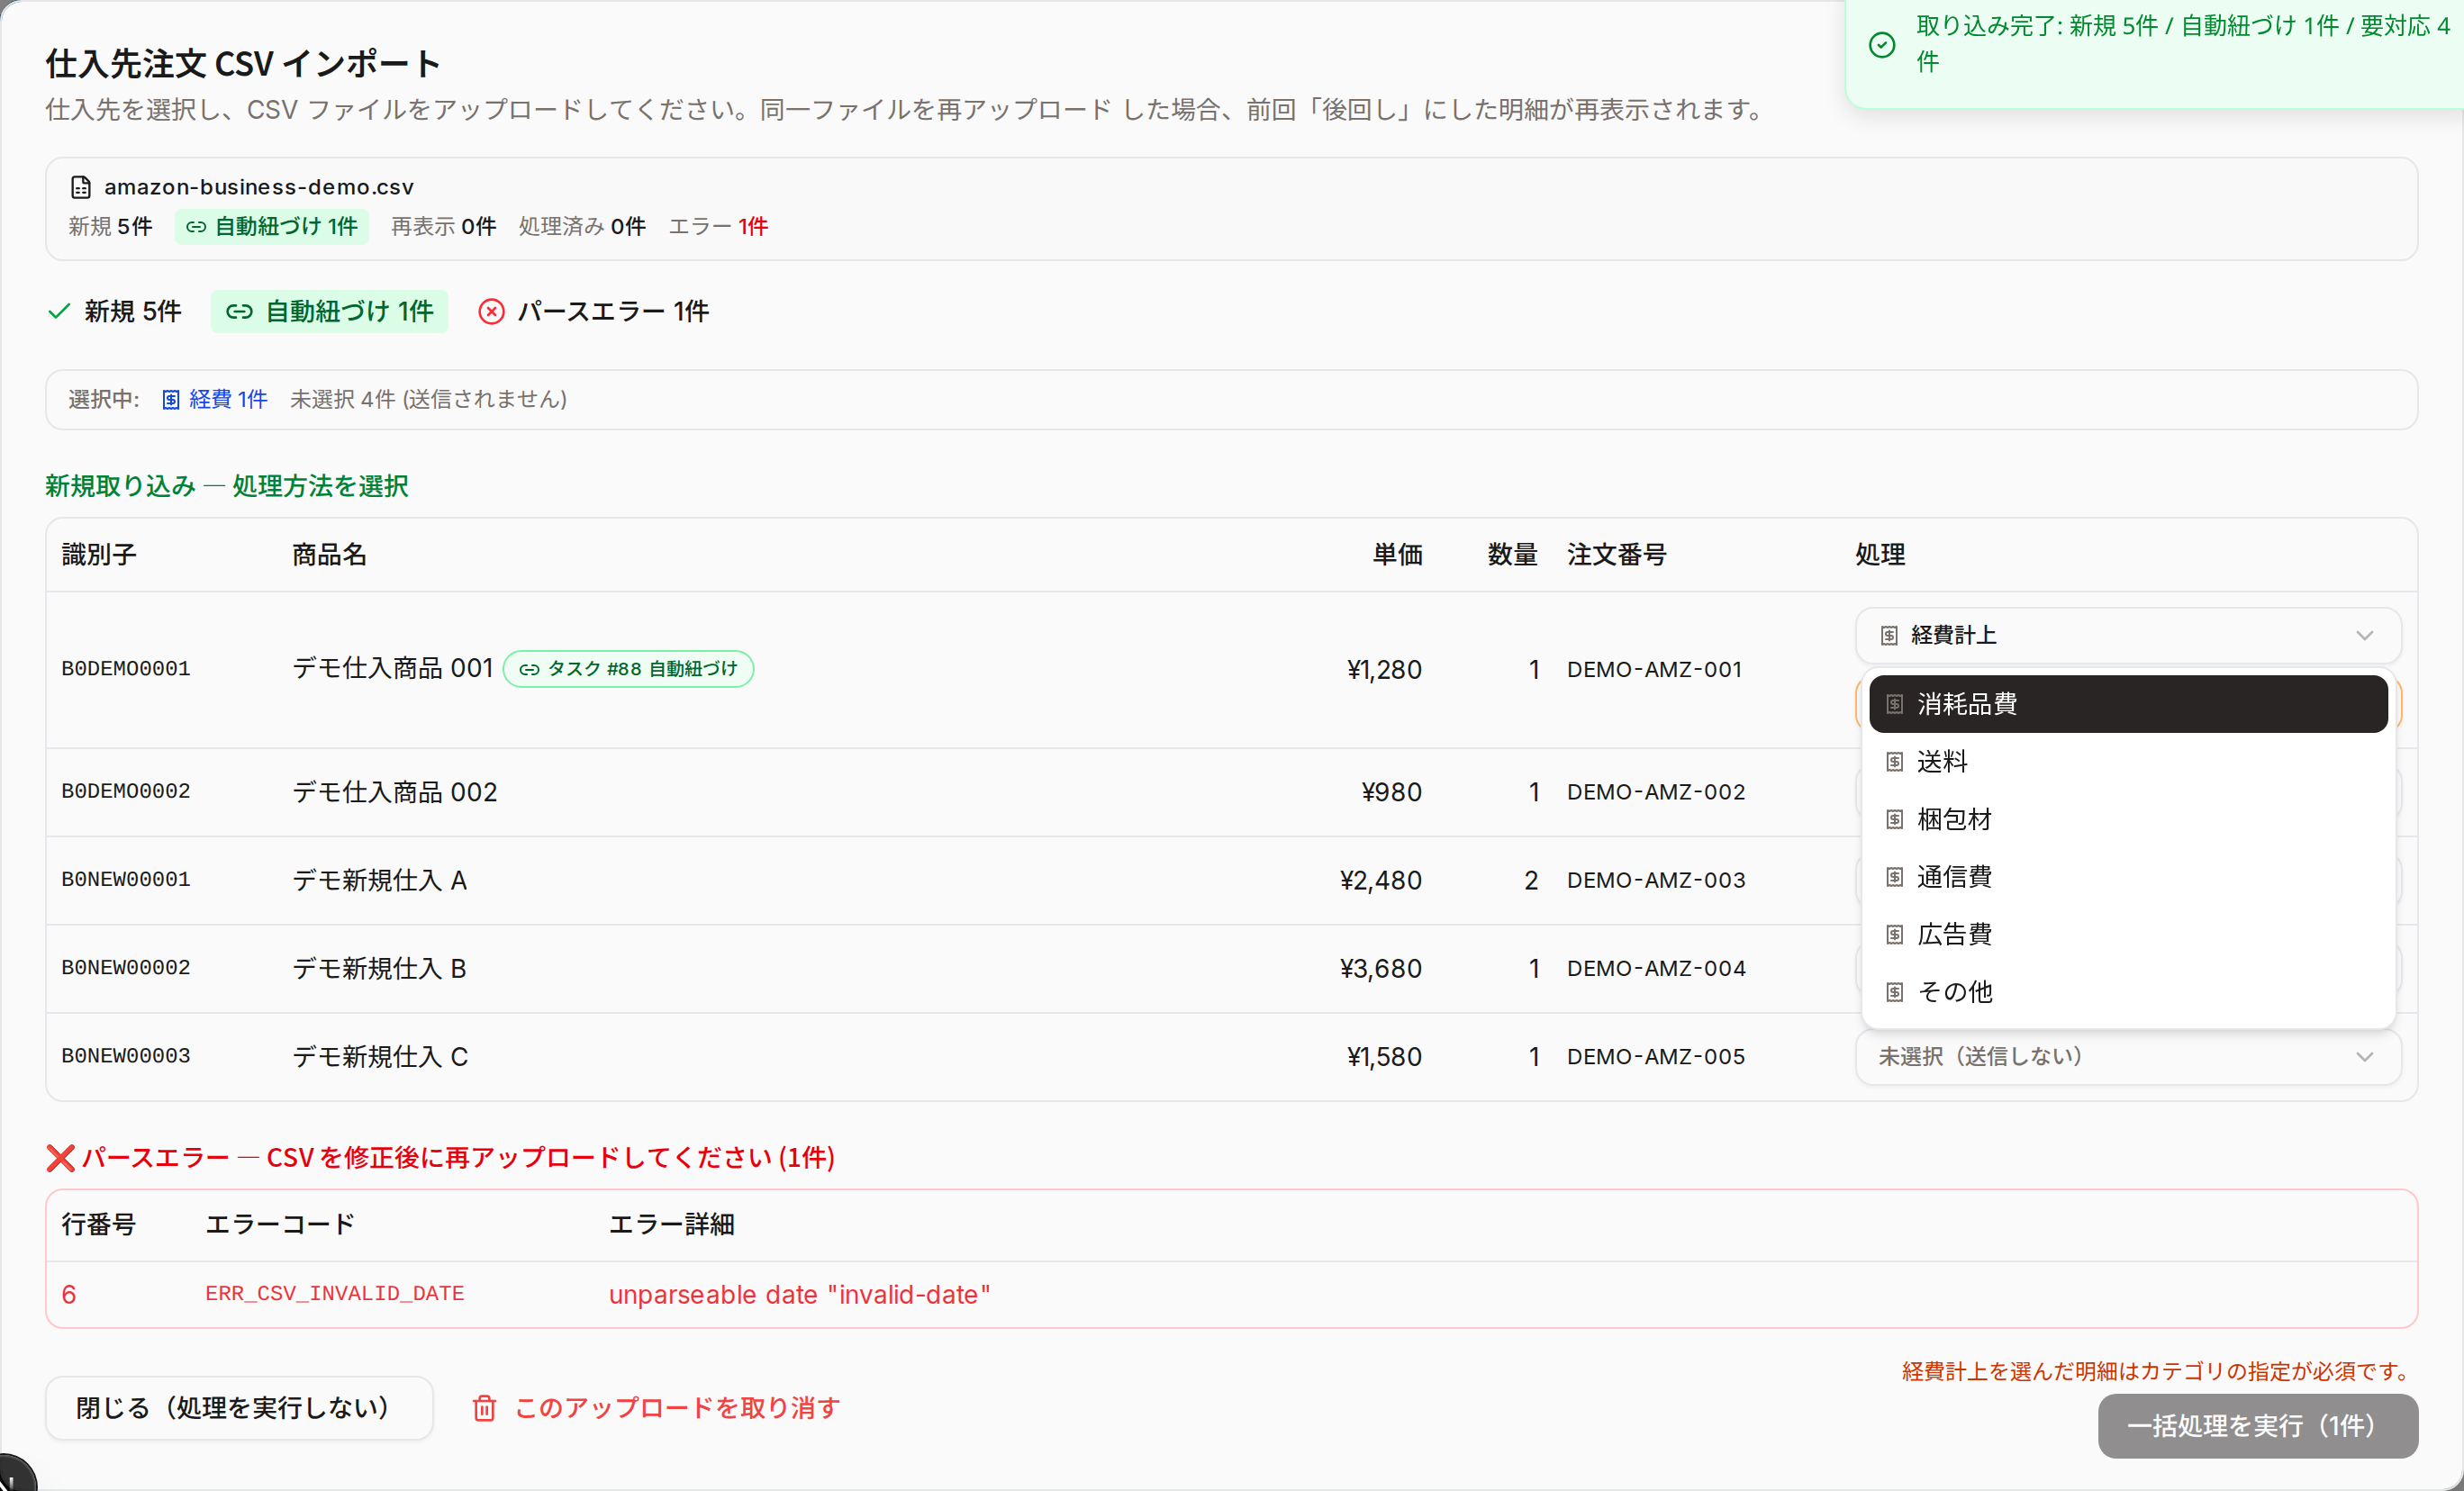Click the DEMO-AMZ-001 order number
This screenshot has width=2464, height=1491.
[x=1654, y=669]
